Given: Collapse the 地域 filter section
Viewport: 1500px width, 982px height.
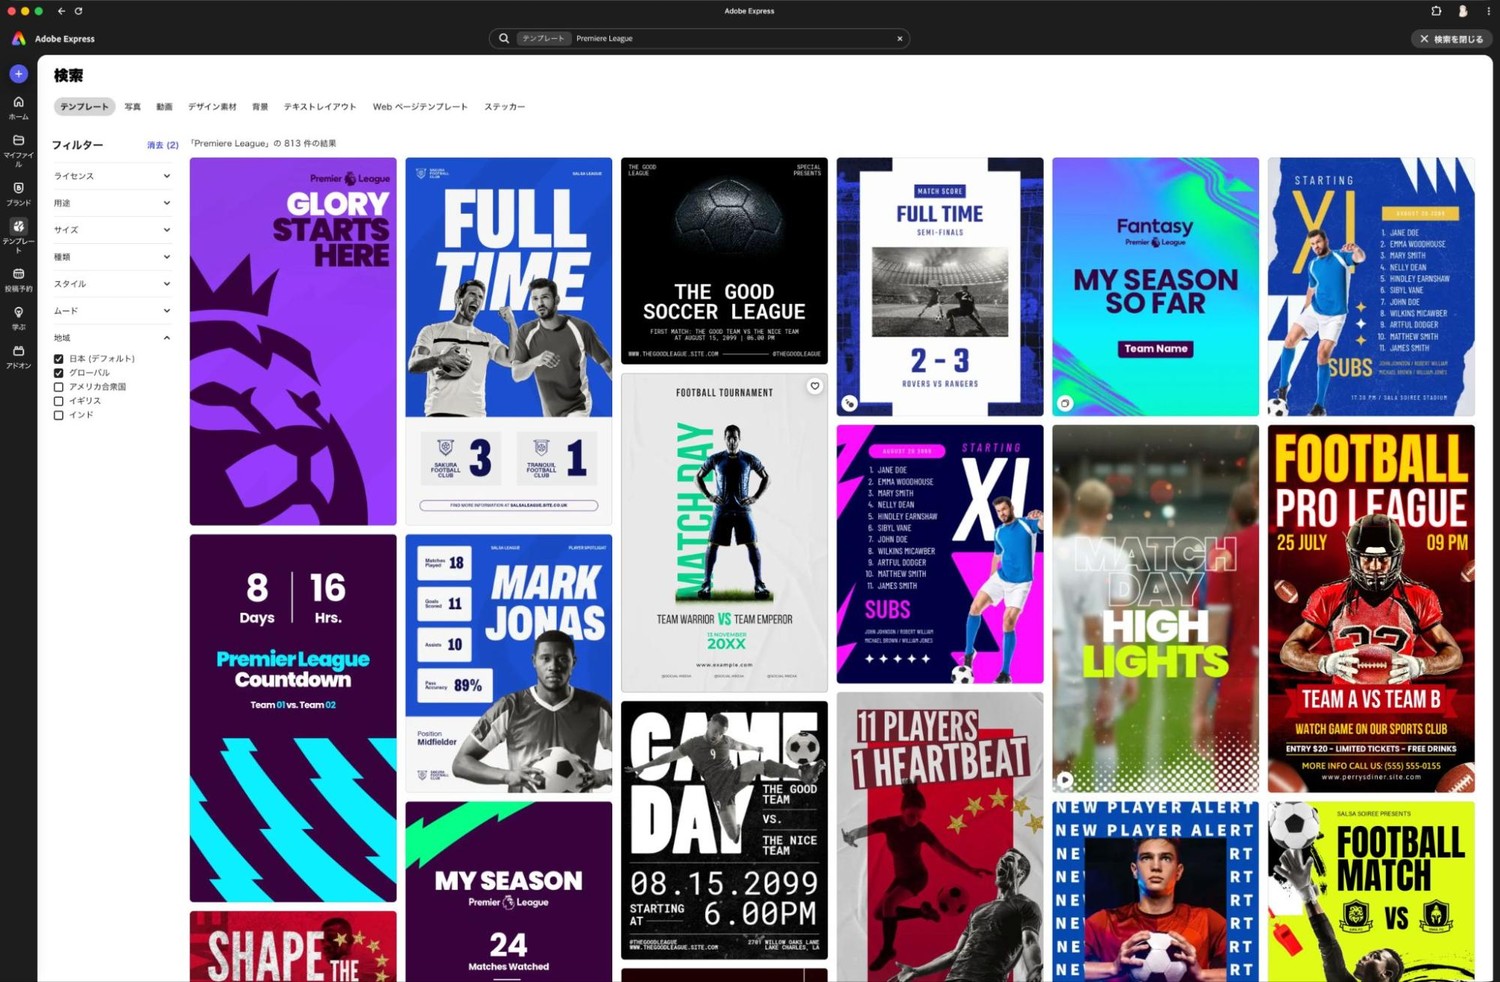Looking at the screenshot, I should pos(166,338).
